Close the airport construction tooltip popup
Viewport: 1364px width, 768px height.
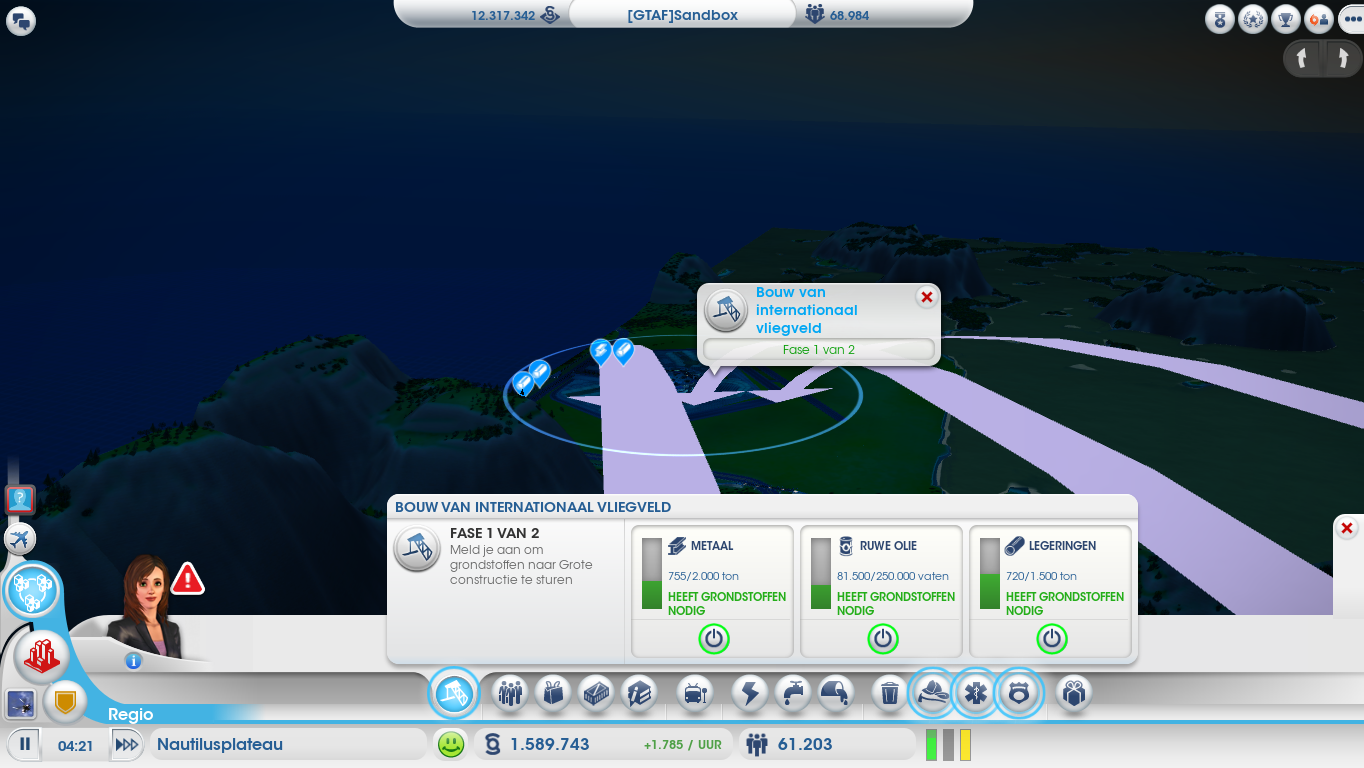pyautogui.click(x=927, y=297)
